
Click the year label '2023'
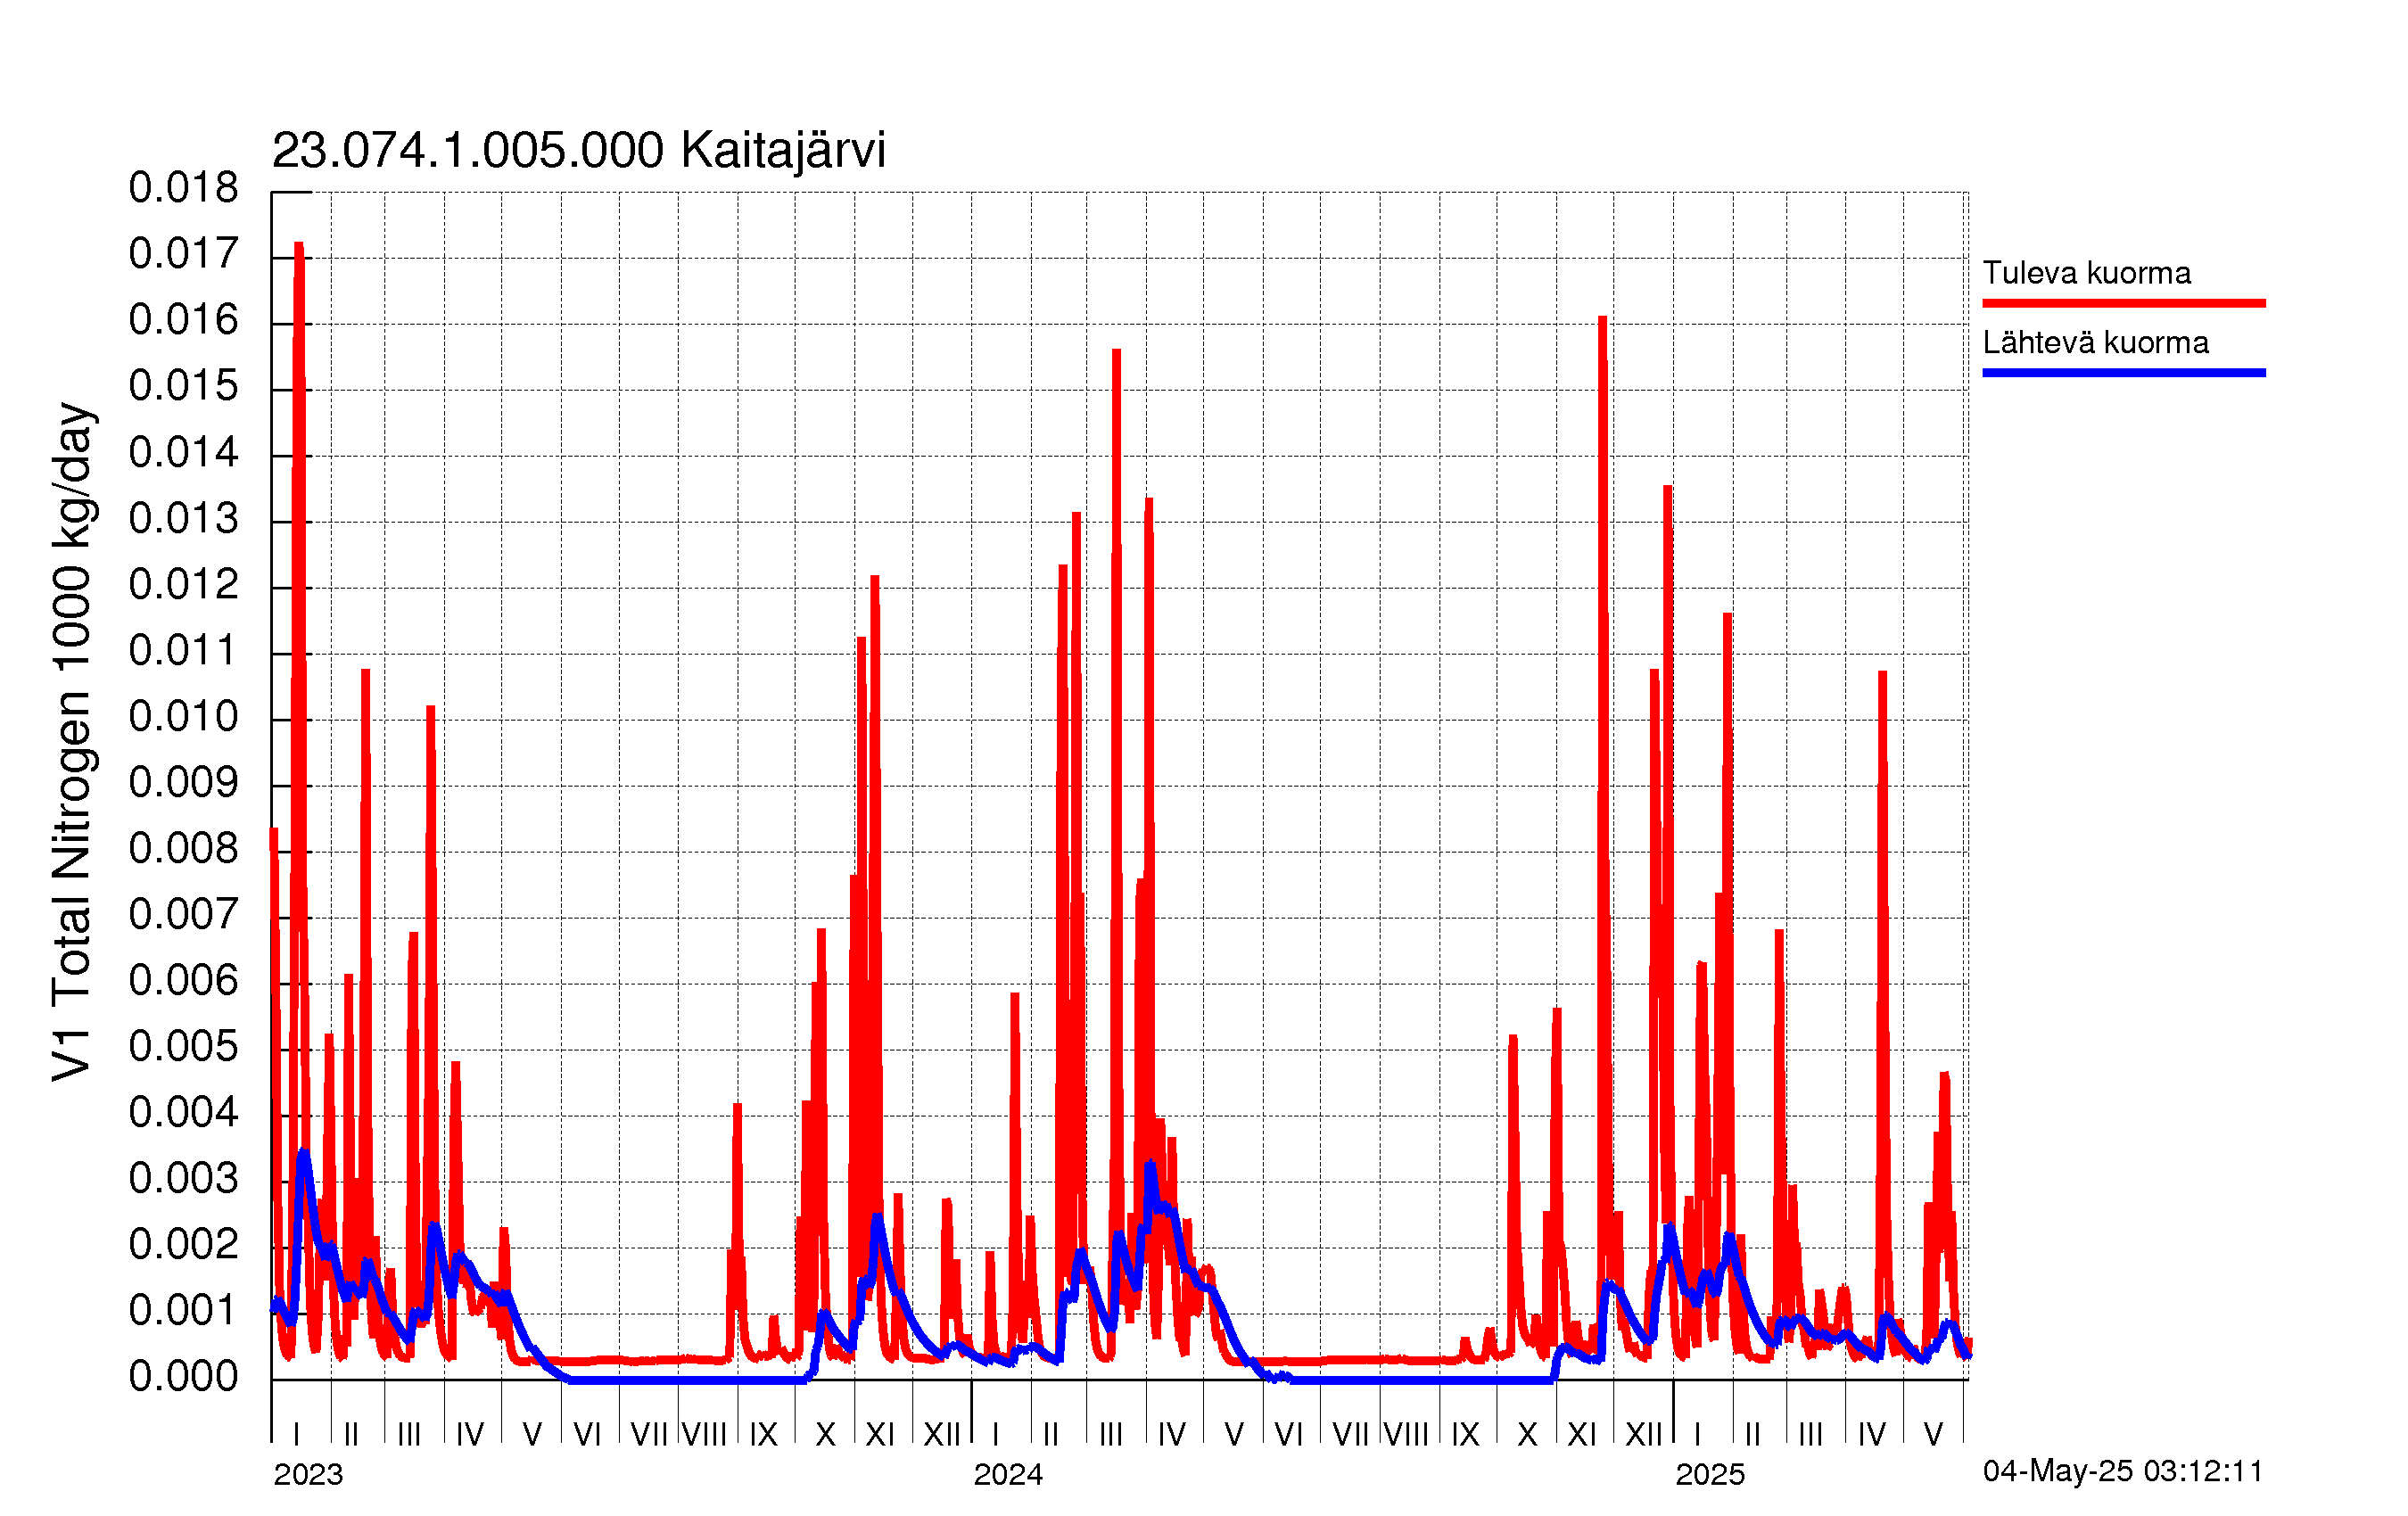[308, 1475]
